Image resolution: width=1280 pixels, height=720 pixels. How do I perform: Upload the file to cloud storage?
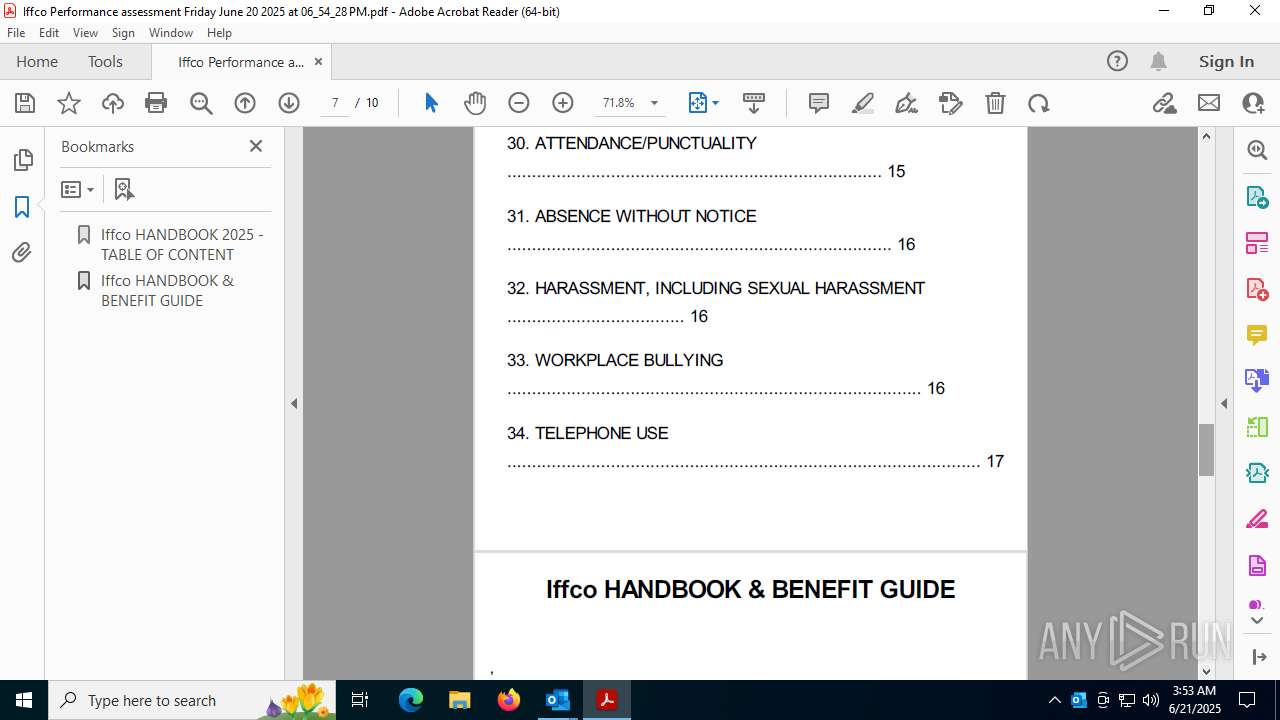tap(113, 103)
